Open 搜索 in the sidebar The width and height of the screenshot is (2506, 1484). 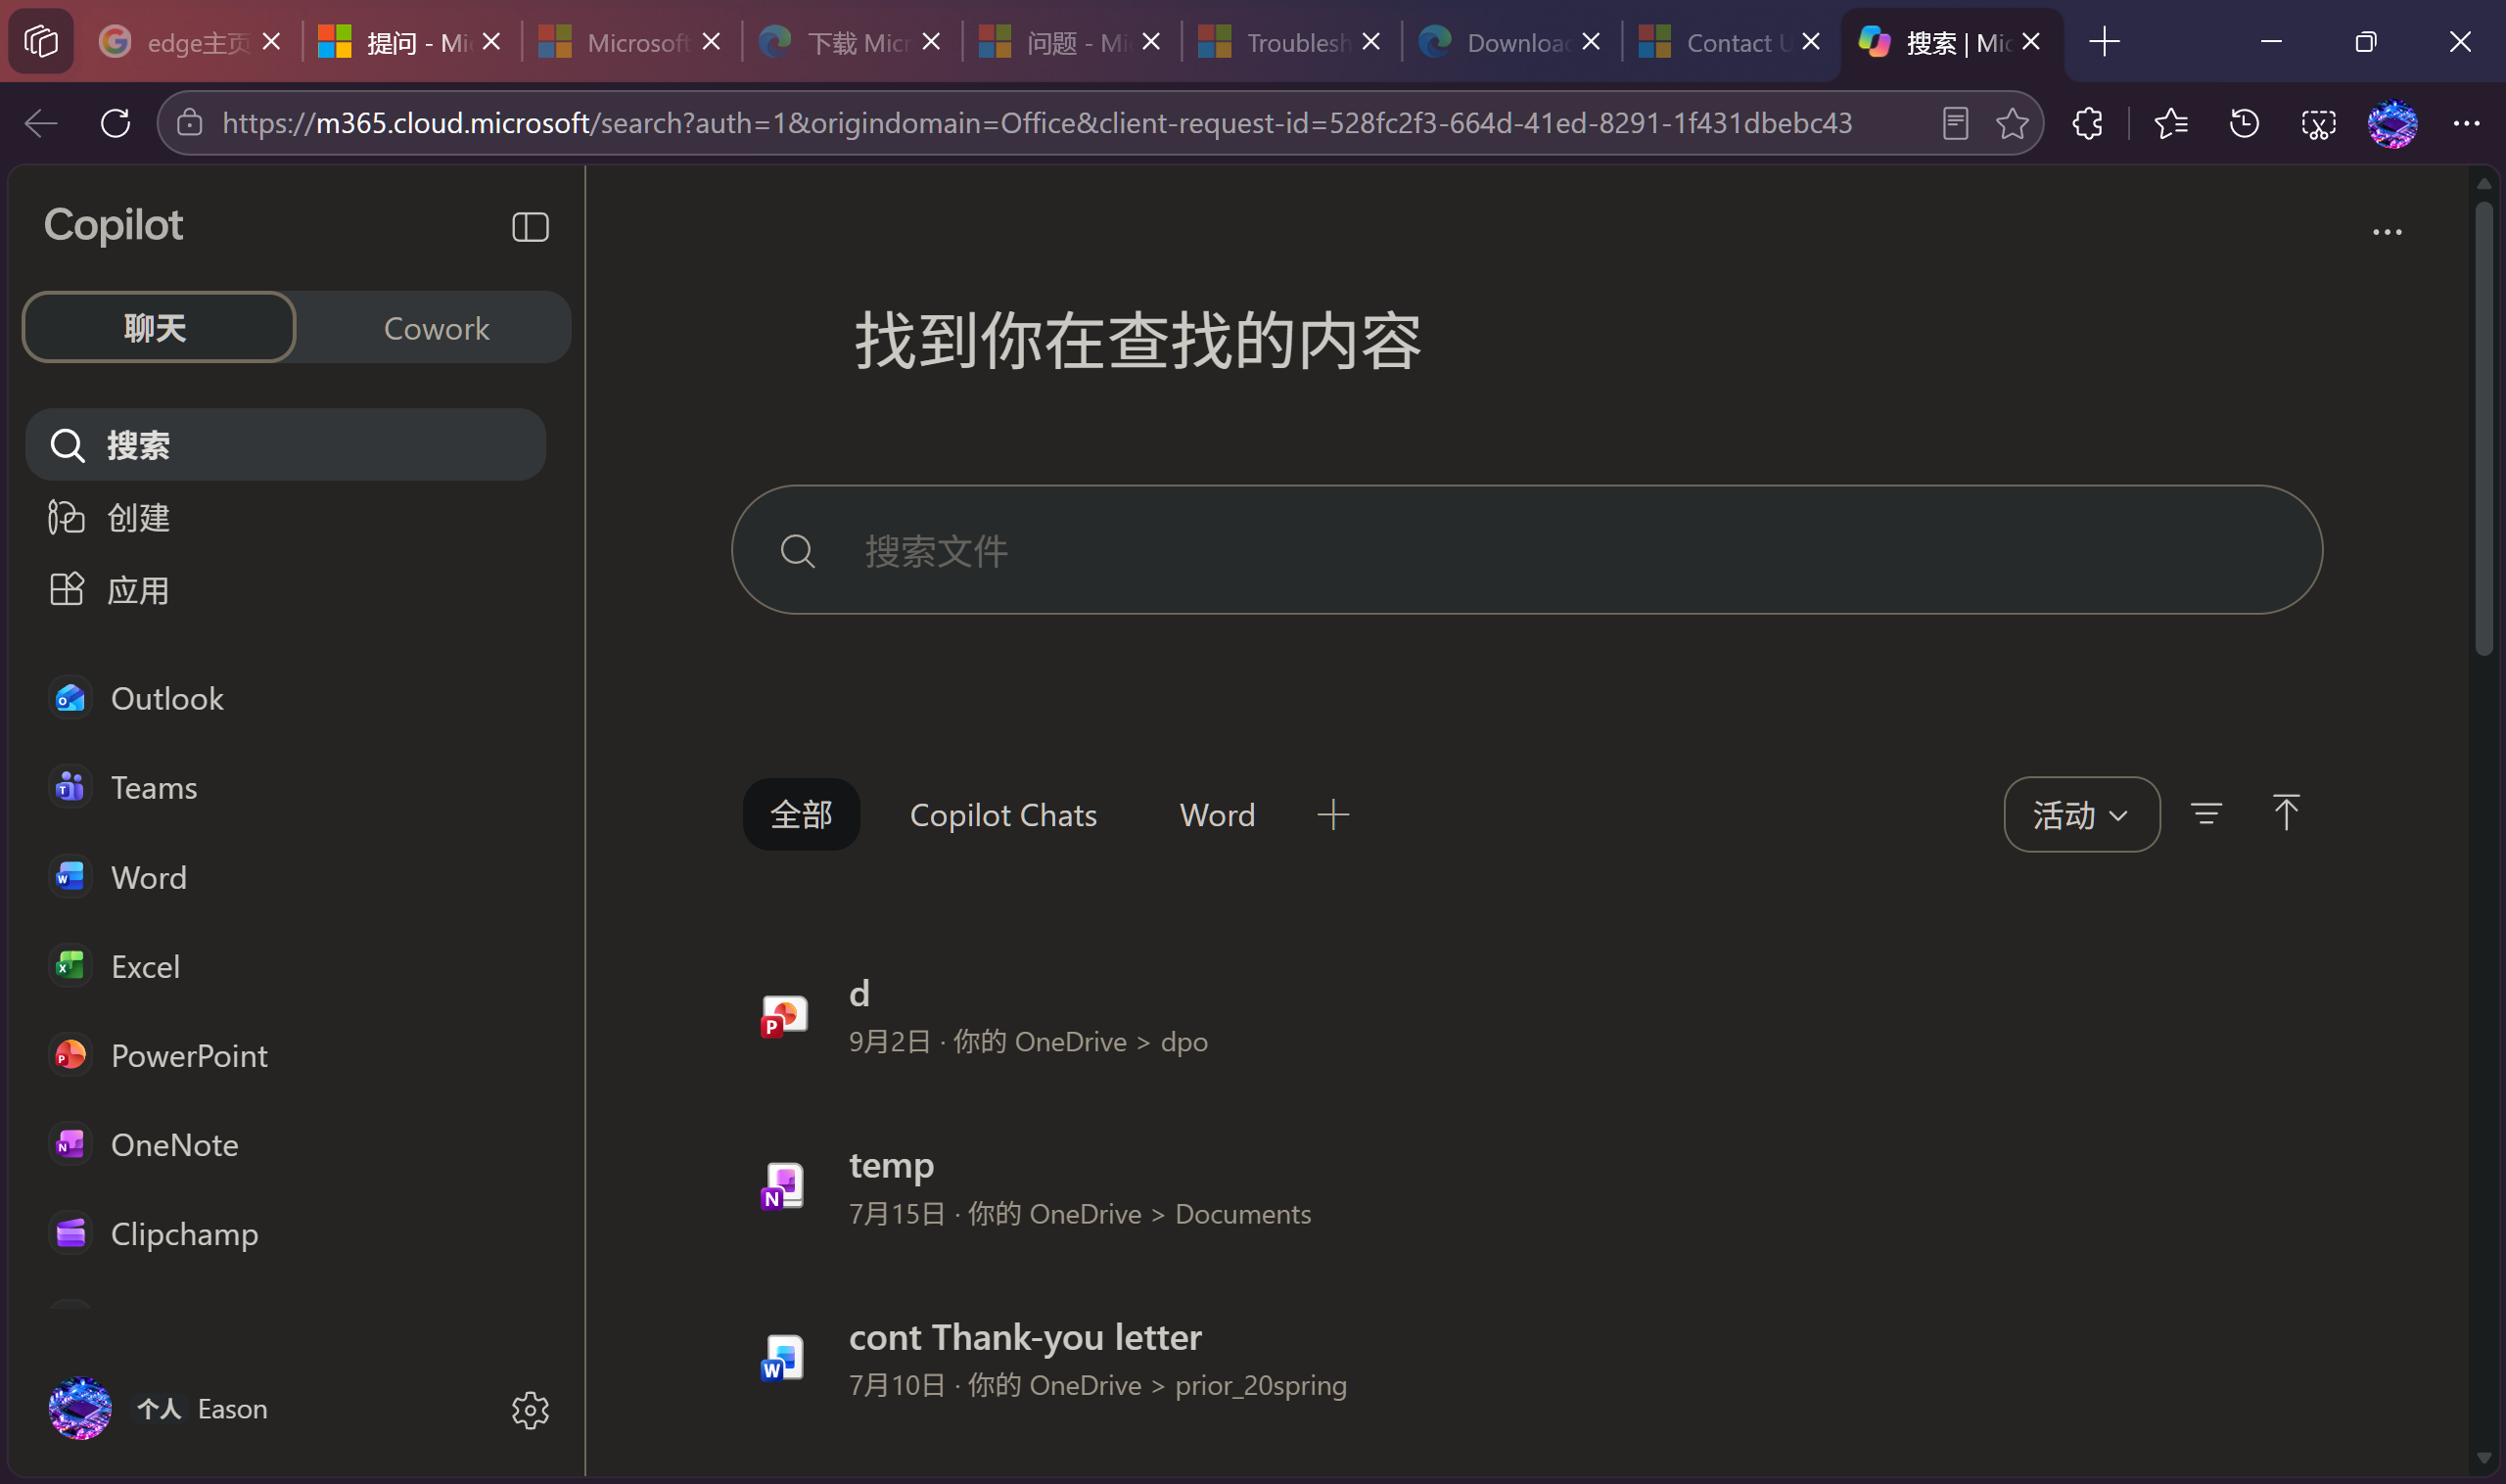(286, 444)
